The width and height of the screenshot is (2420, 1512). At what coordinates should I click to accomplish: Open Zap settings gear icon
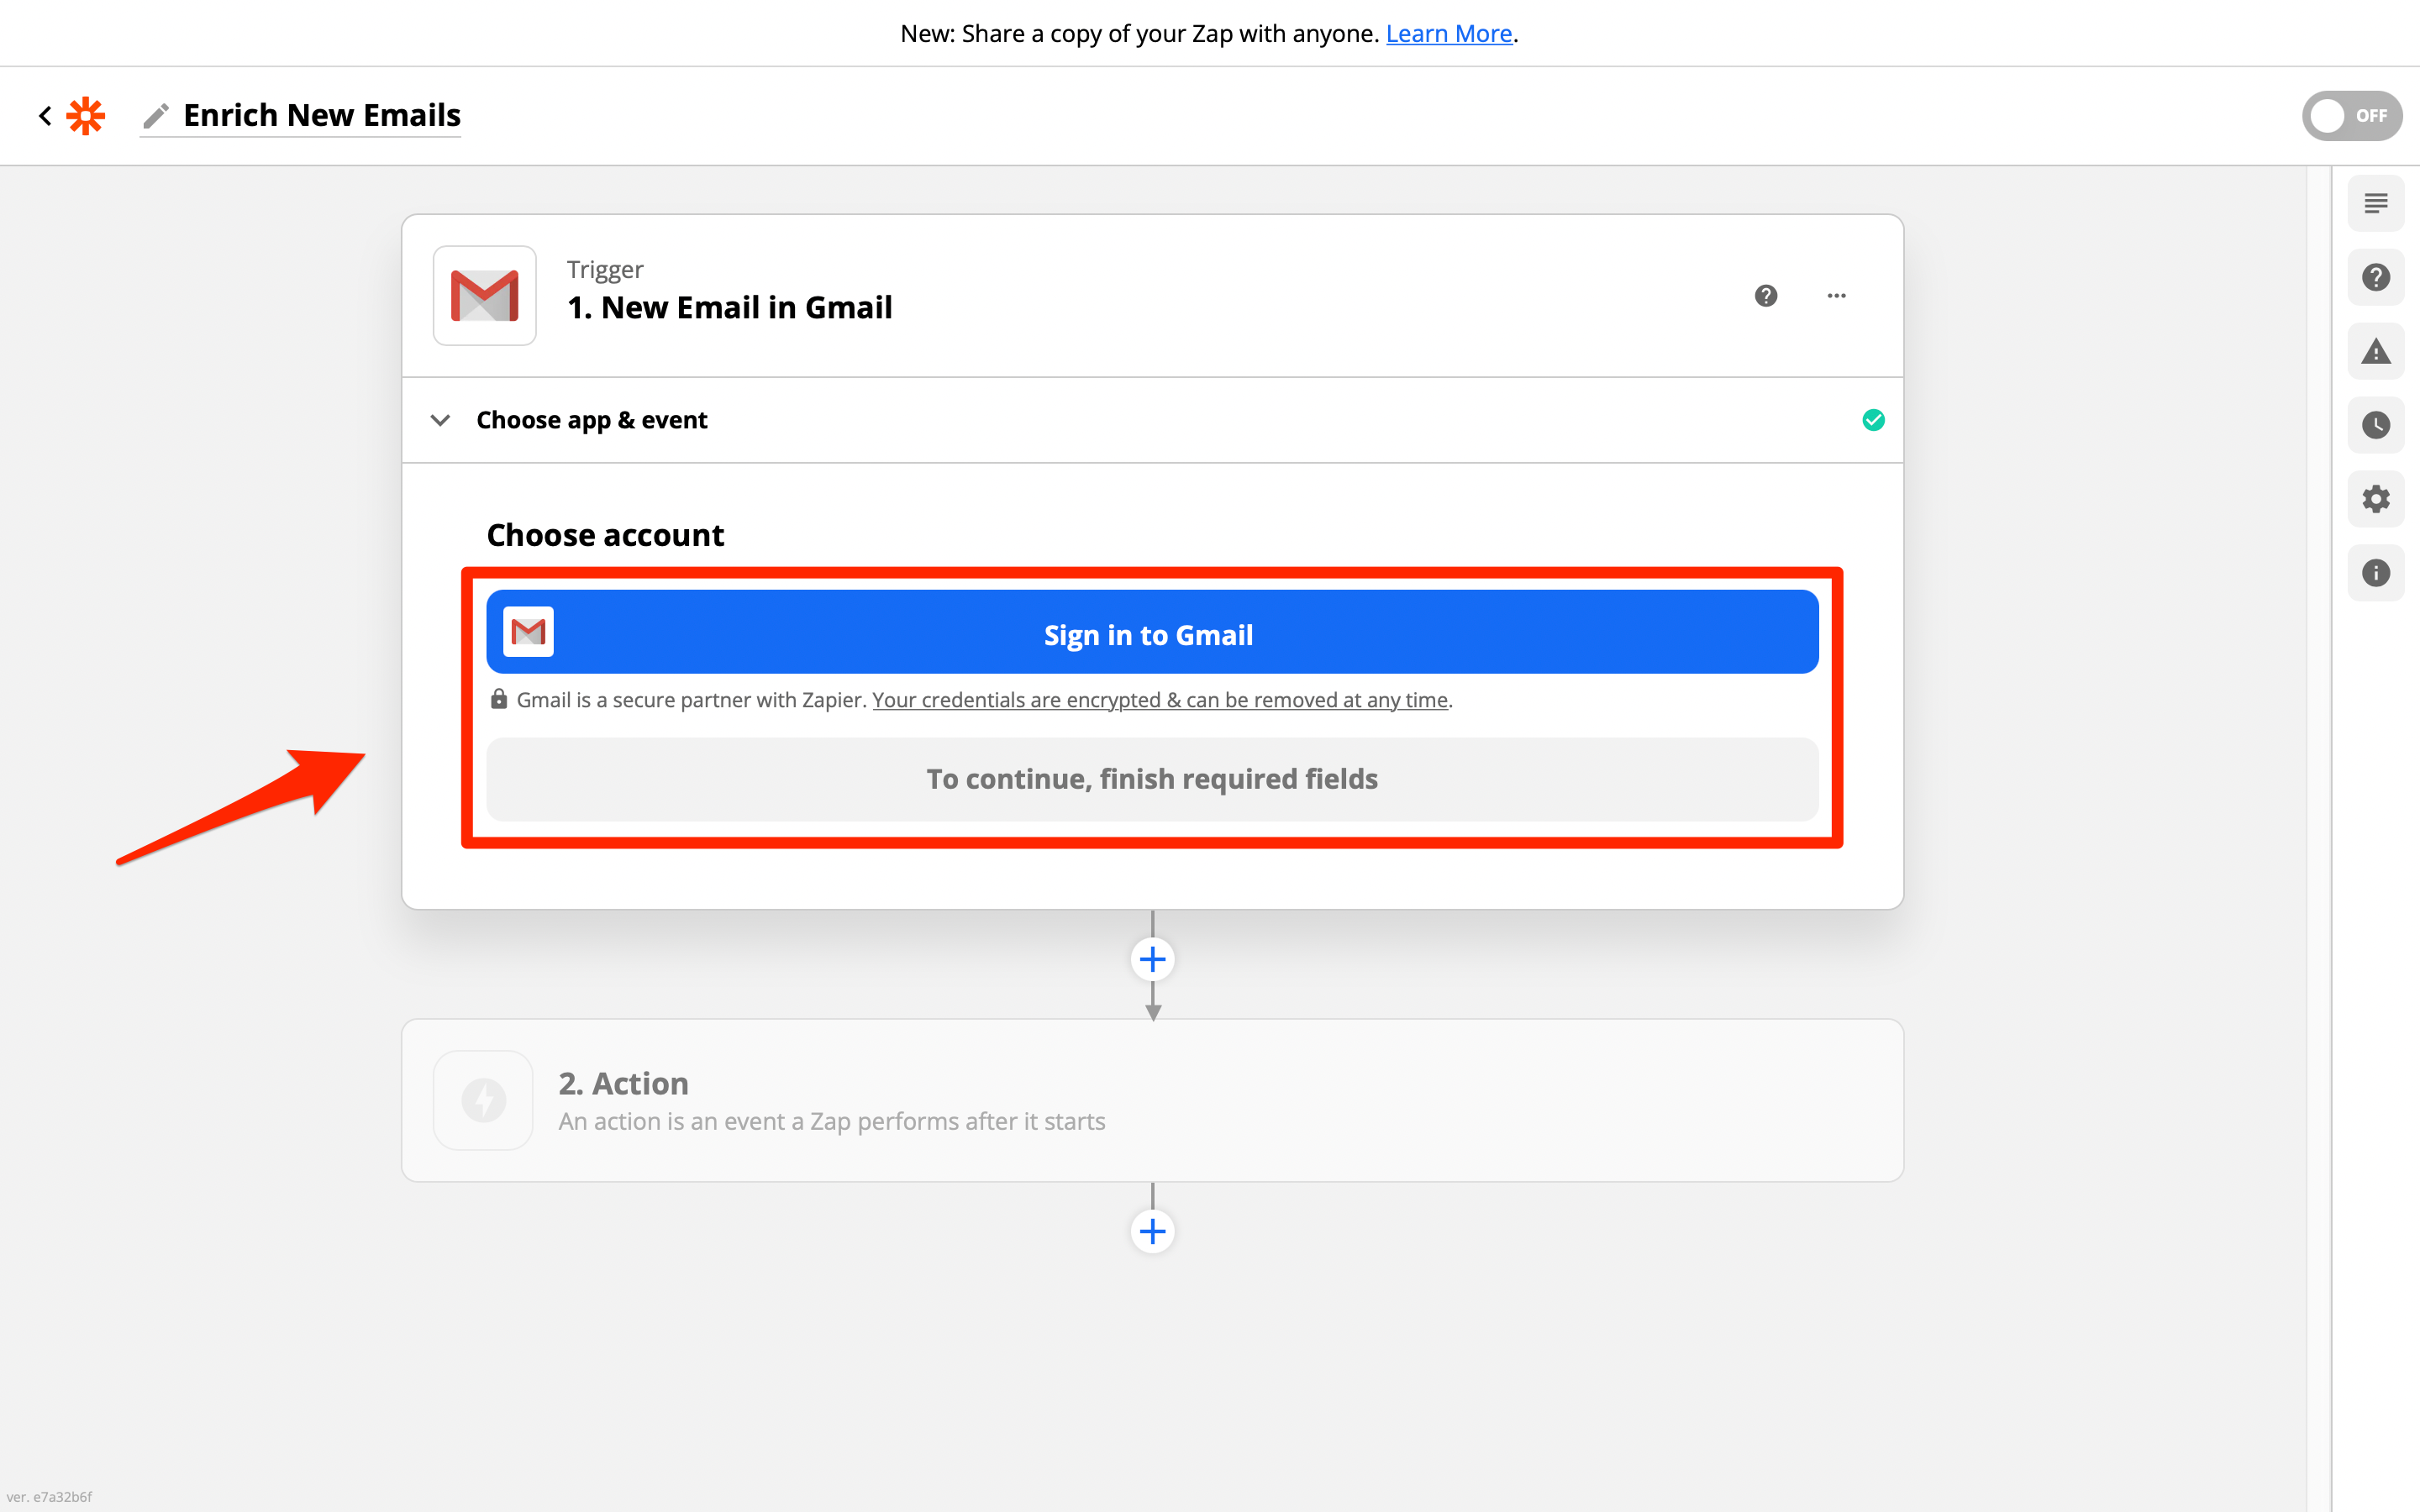tap(2375, 499)
